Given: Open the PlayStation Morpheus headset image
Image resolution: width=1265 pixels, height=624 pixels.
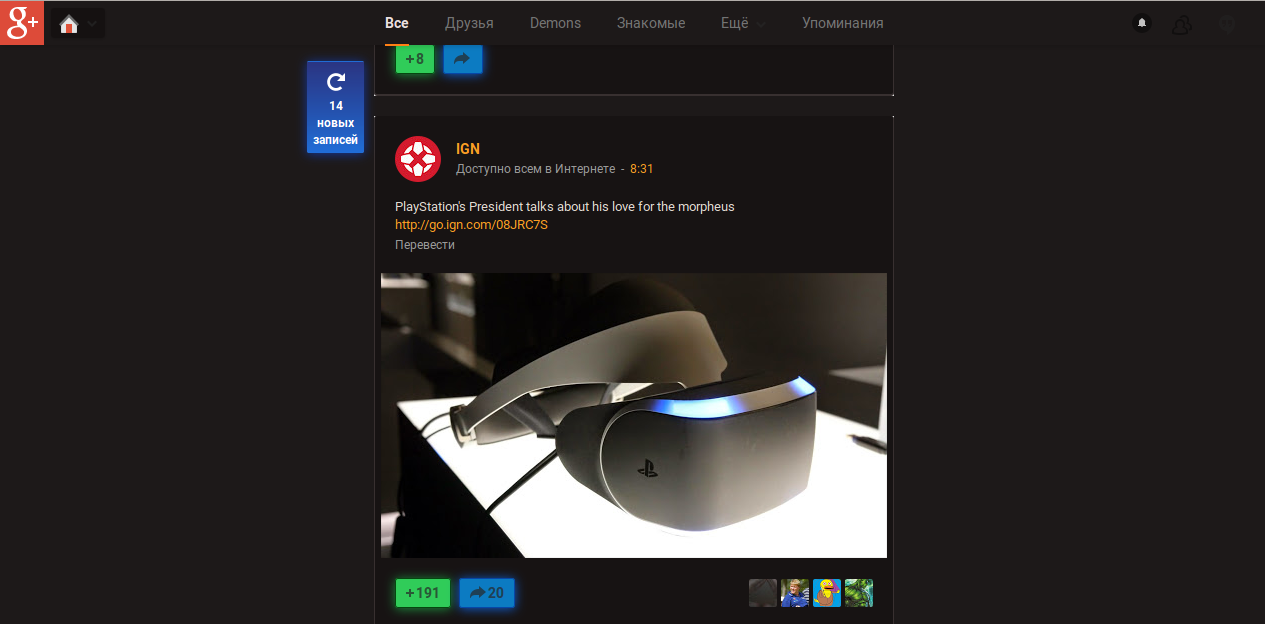Looking at the screenshot, I should [x=634, y=415].
